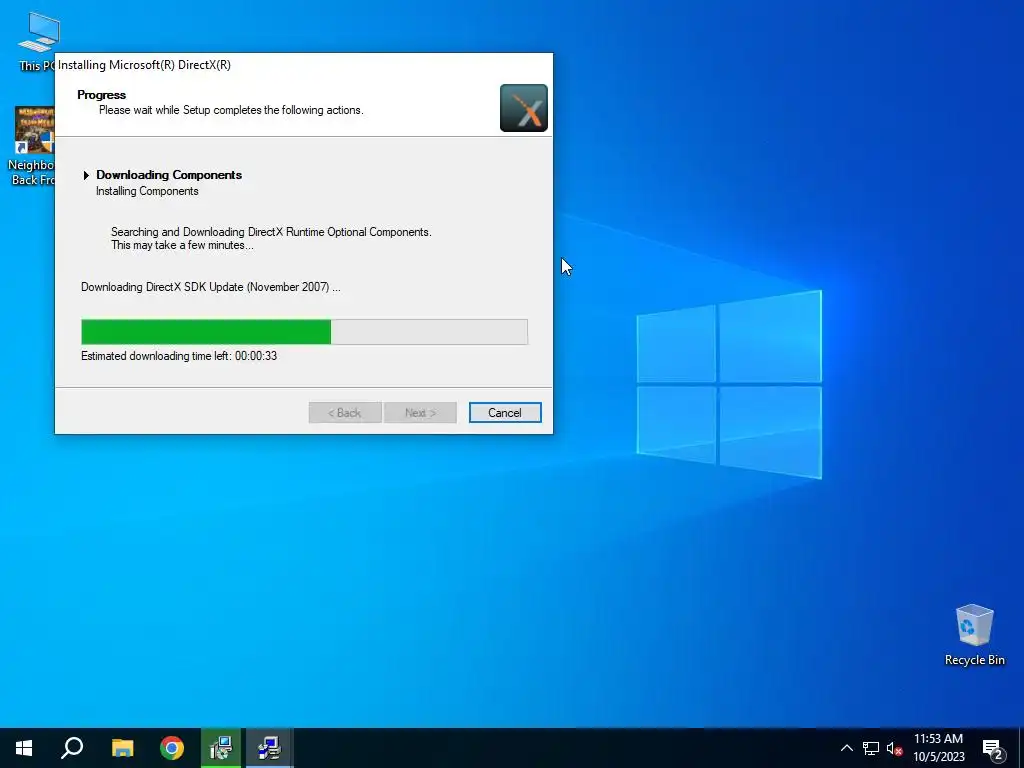Viewport: 1024px width, 768px height.
Task: Click the Cancel button in DirectX setup
Action: tap(505, 413)
